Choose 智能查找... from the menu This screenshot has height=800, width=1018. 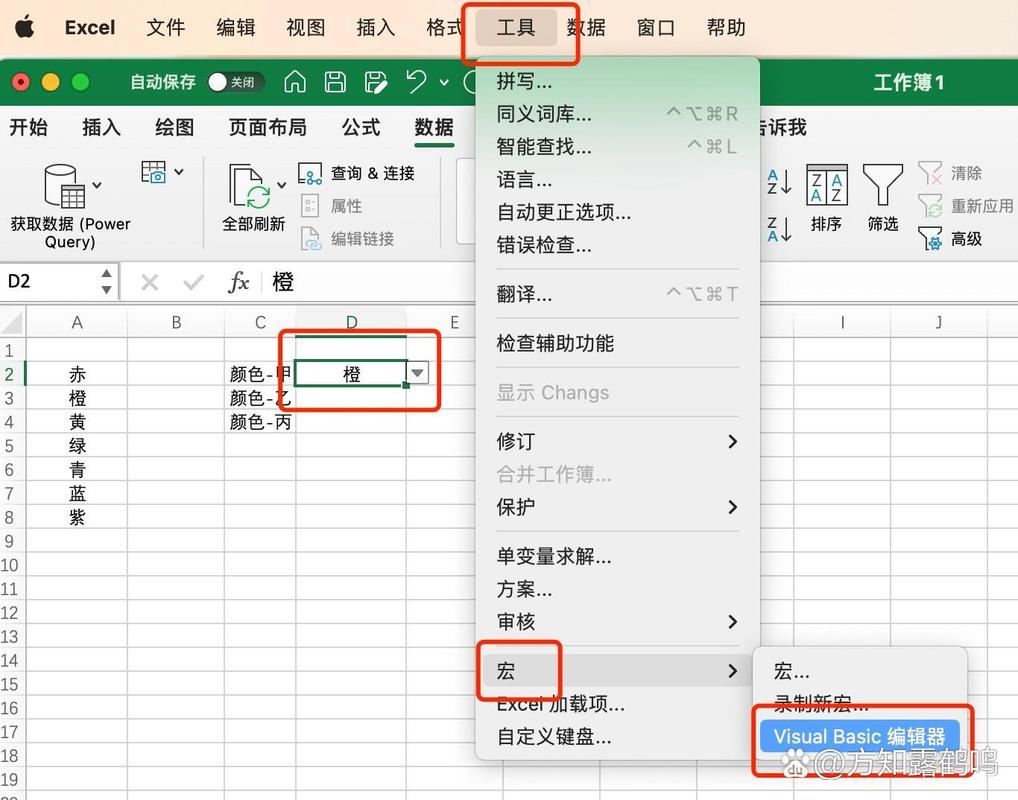click(617, 147)
